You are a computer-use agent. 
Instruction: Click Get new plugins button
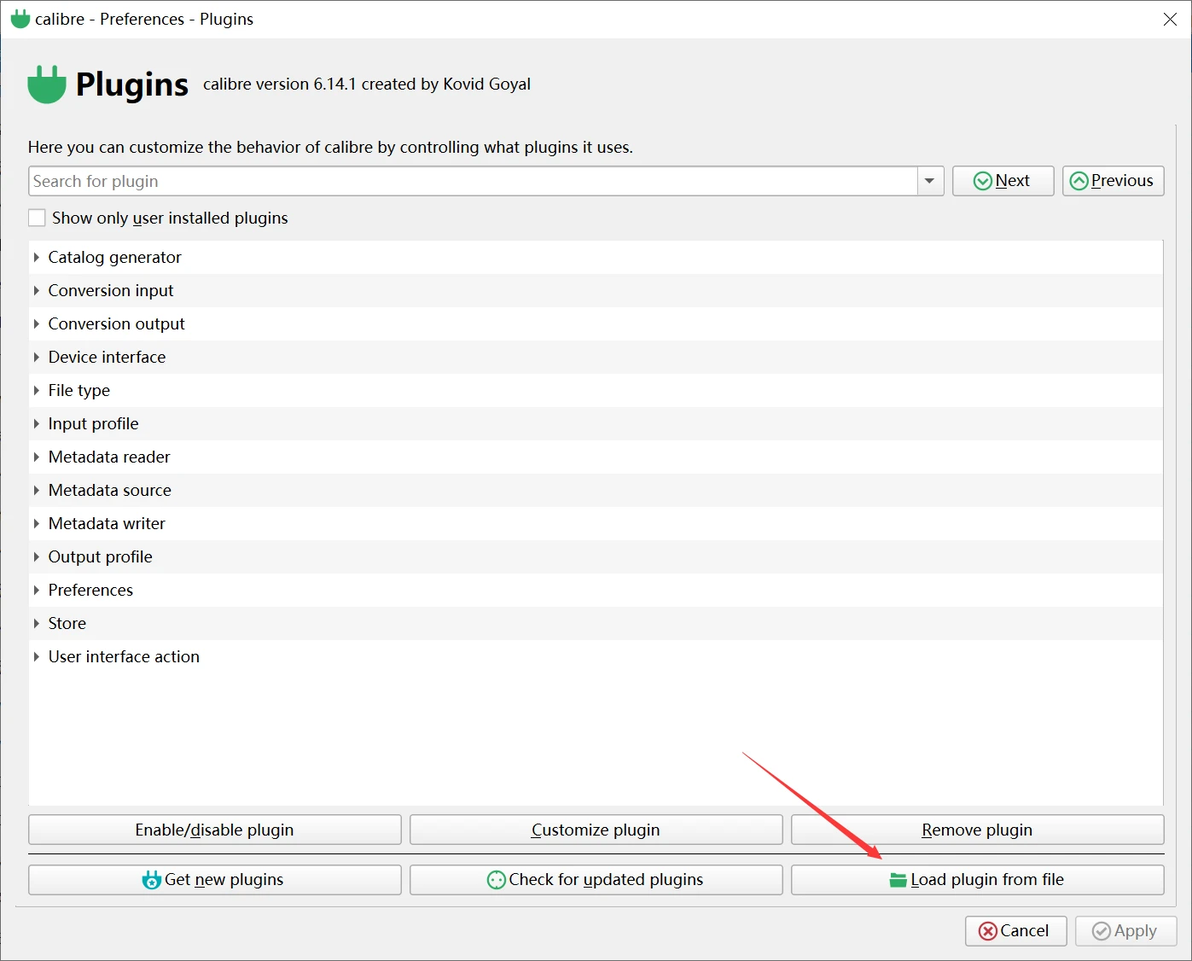point(214,880)
